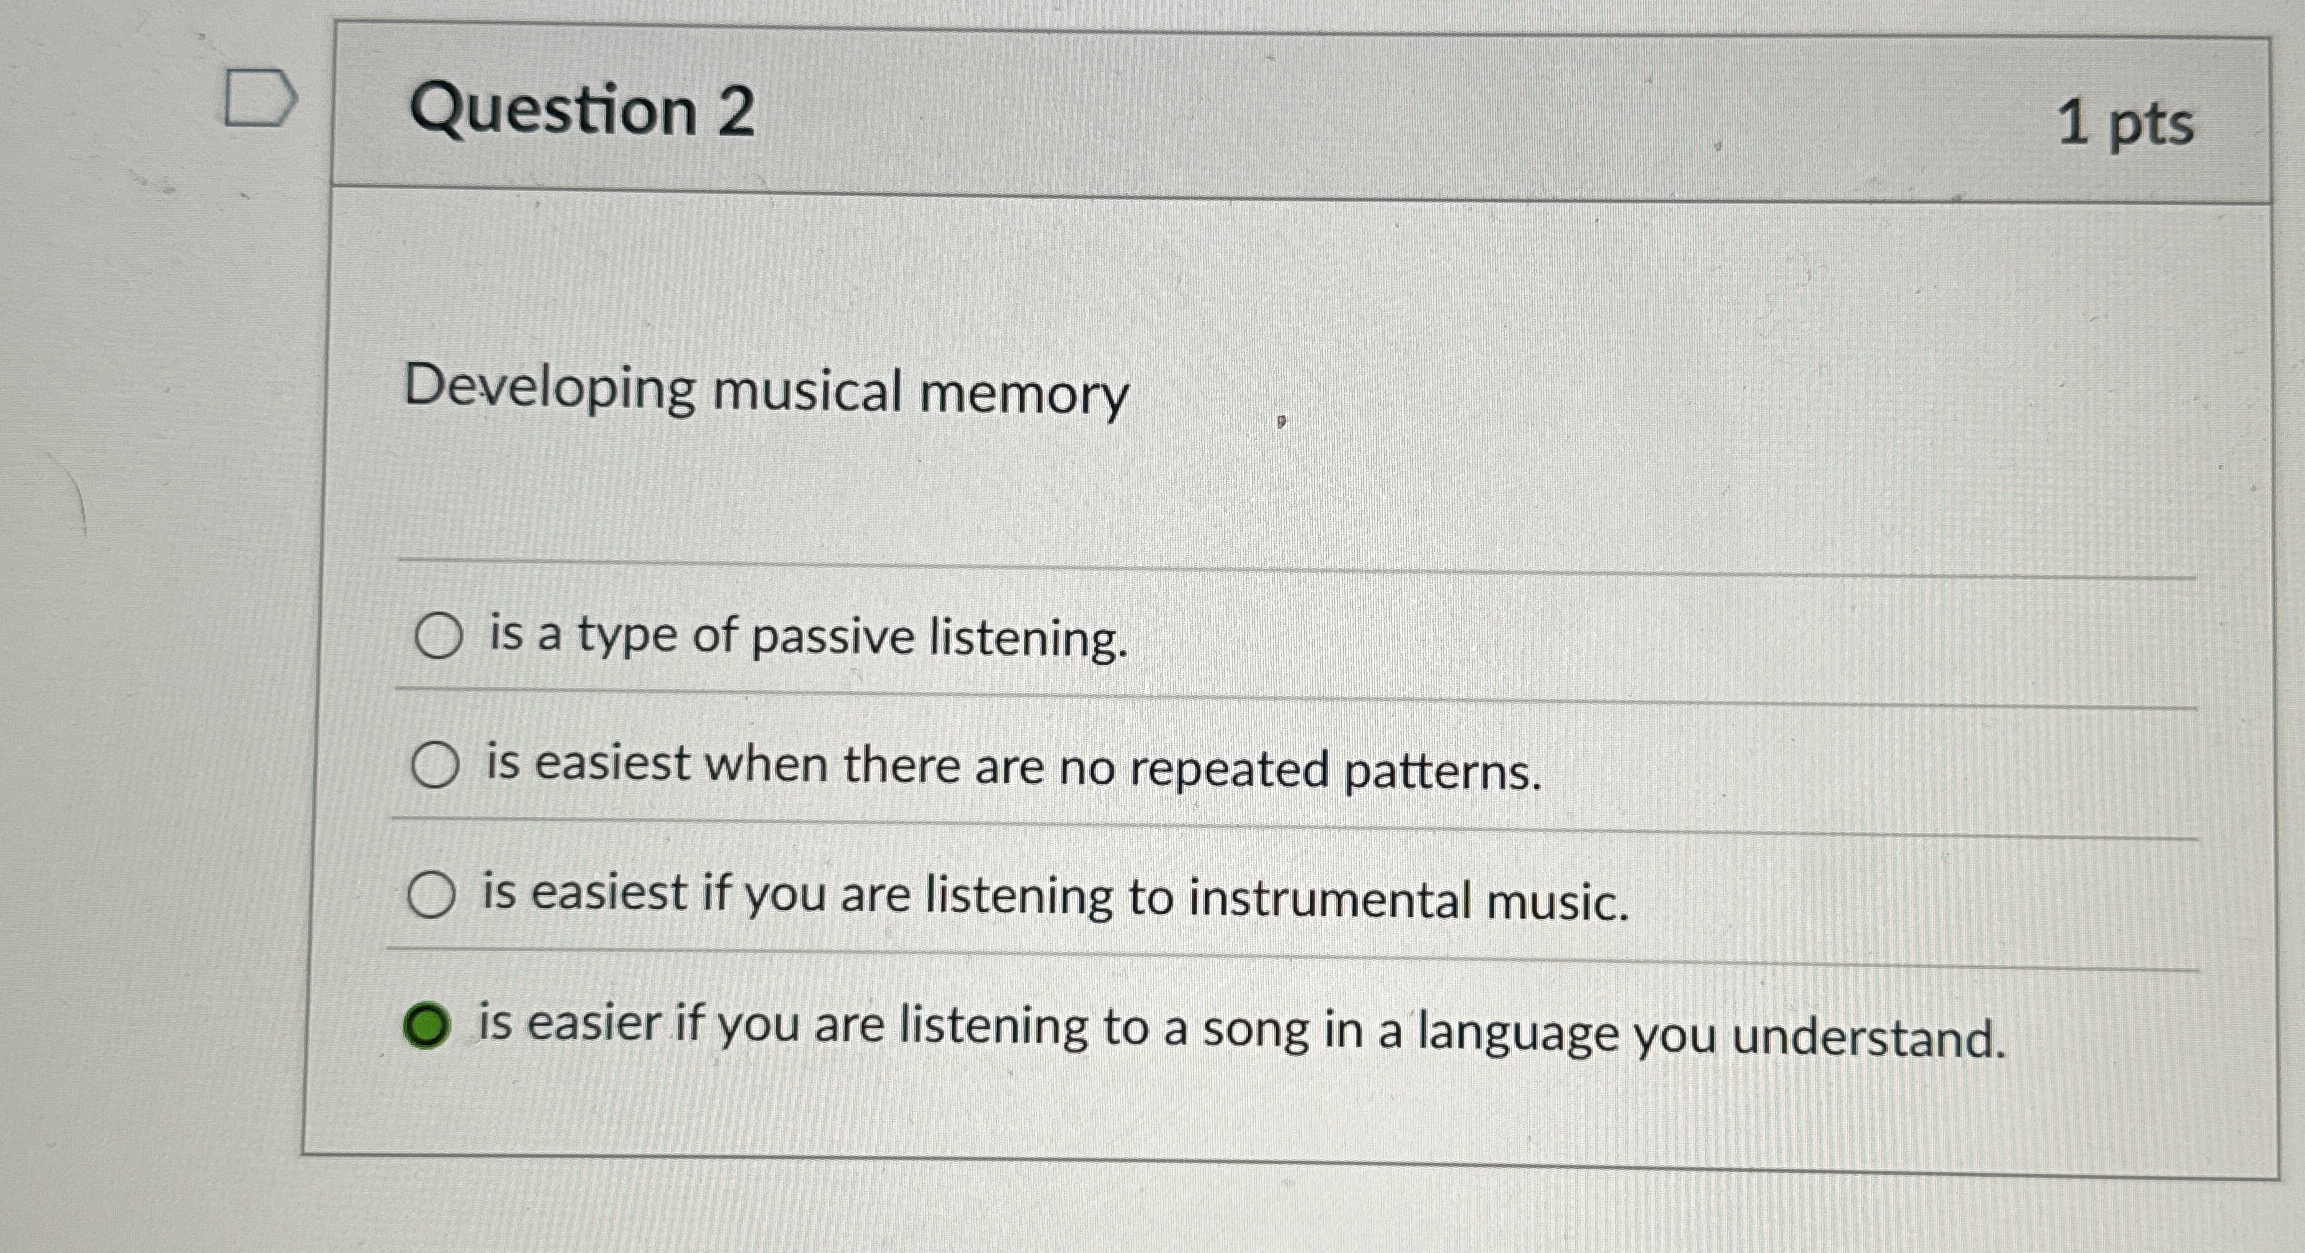Screen dimensions: 2305x1253
Task: Select the radio button for passive listening answer
Action: tap(437, 634)
